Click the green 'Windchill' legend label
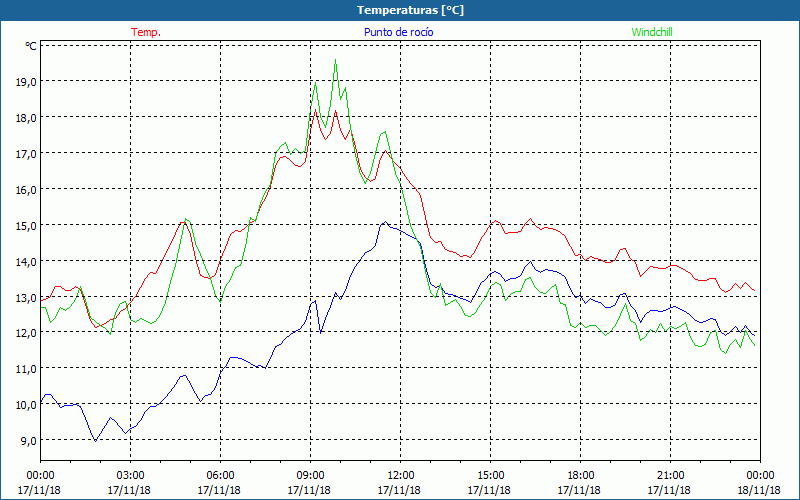800x500 pixels. pos(652,32)
